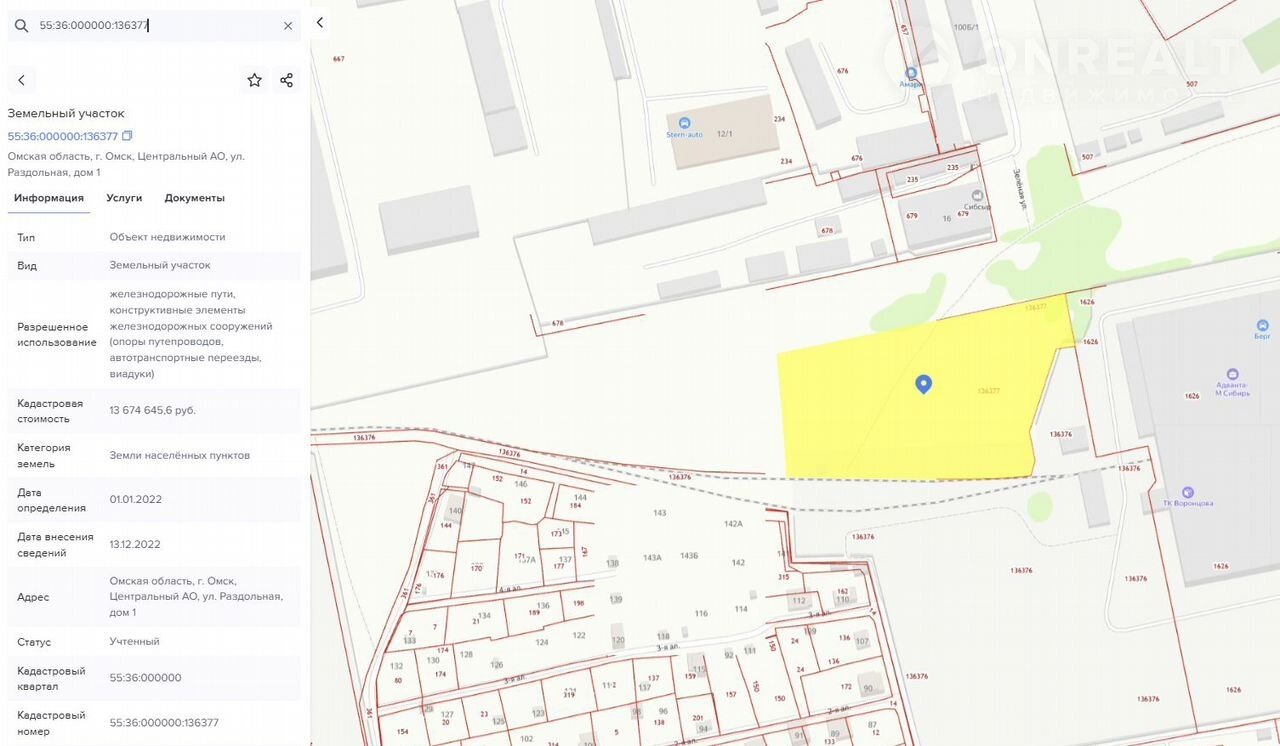The image size is (1280, 746).
Task: Click the Амаркорд marker icon on the map
Action: (x=911, y=74)
